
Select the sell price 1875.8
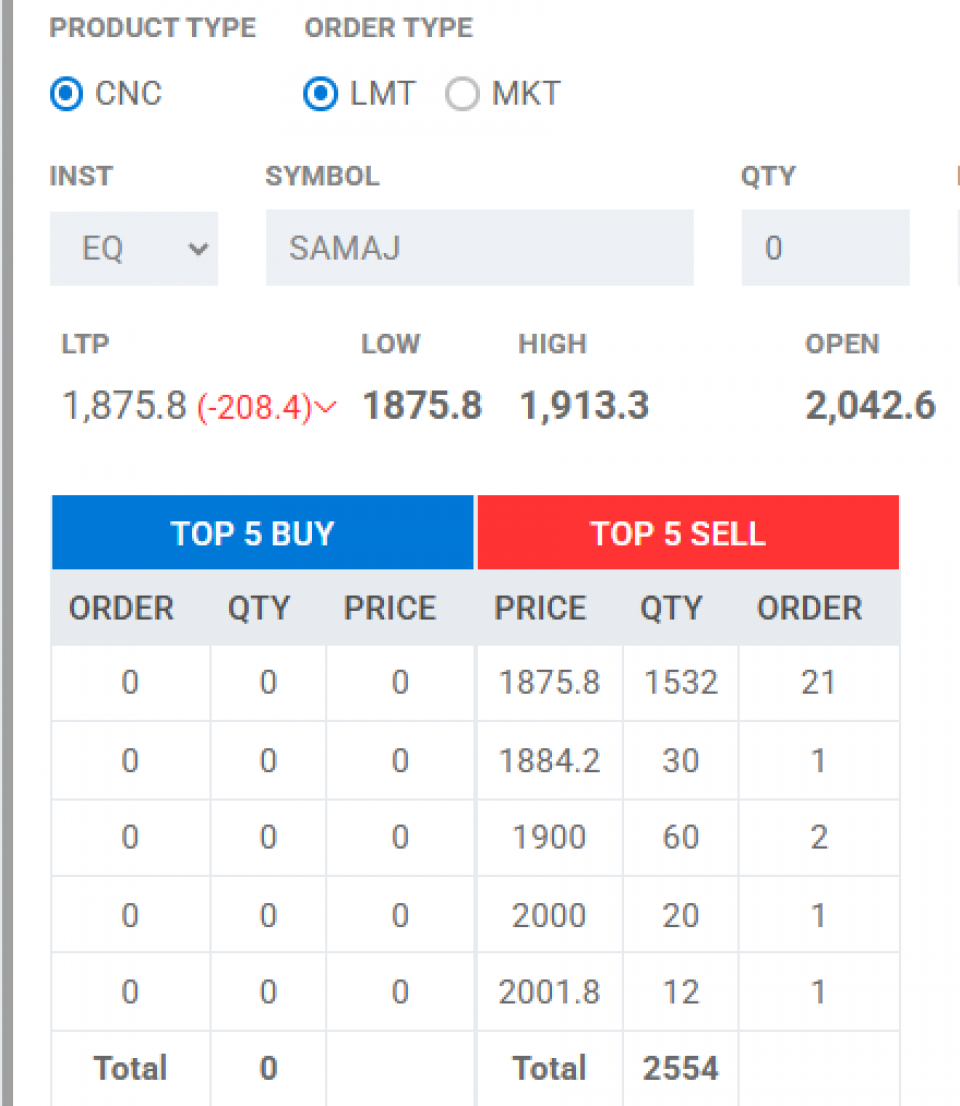coord(549,683)
